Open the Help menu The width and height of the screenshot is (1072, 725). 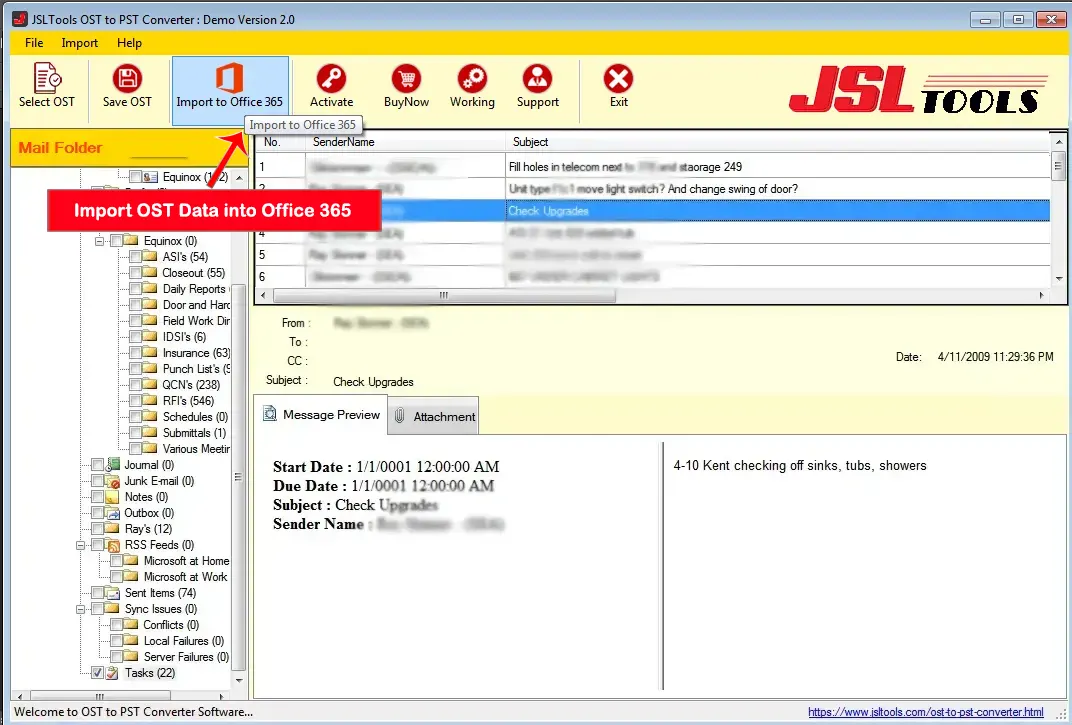tap(129, 43)
